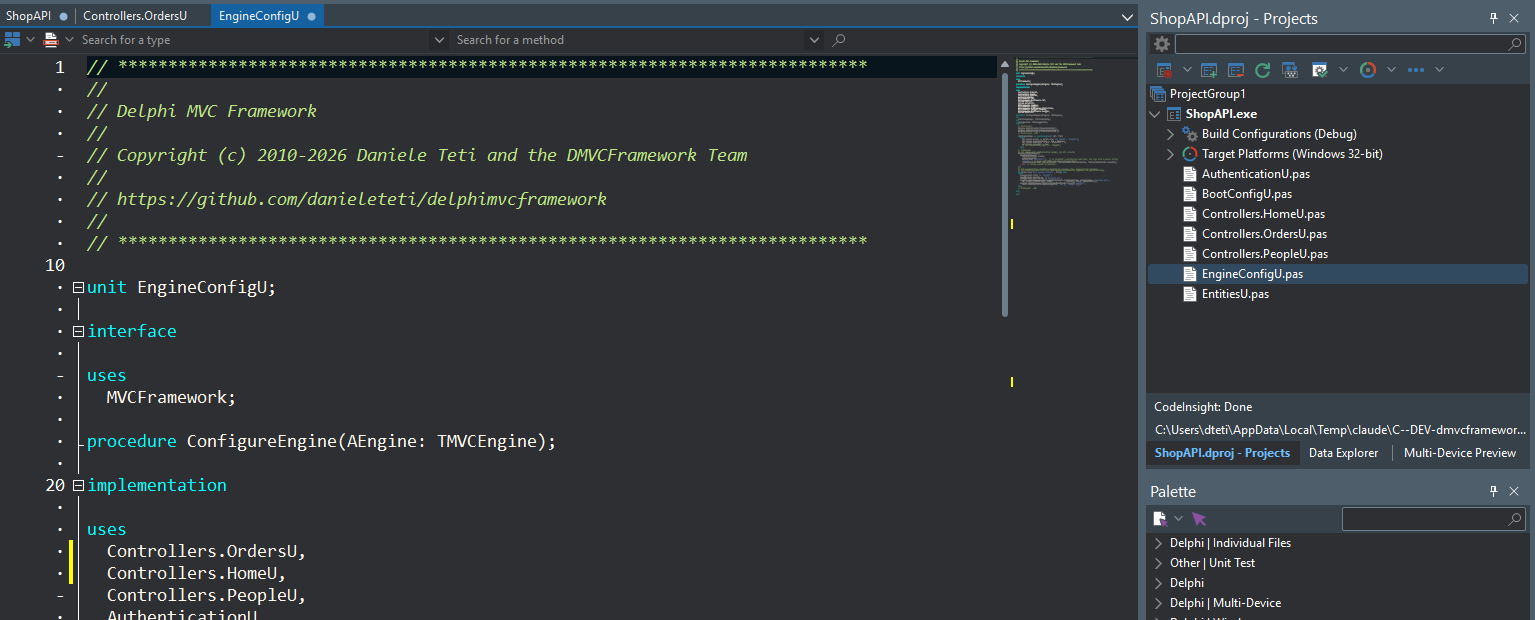Screen dimensions: 1535x620
Task: Collapse the implementation section fold marker
Action: [78, 485]
